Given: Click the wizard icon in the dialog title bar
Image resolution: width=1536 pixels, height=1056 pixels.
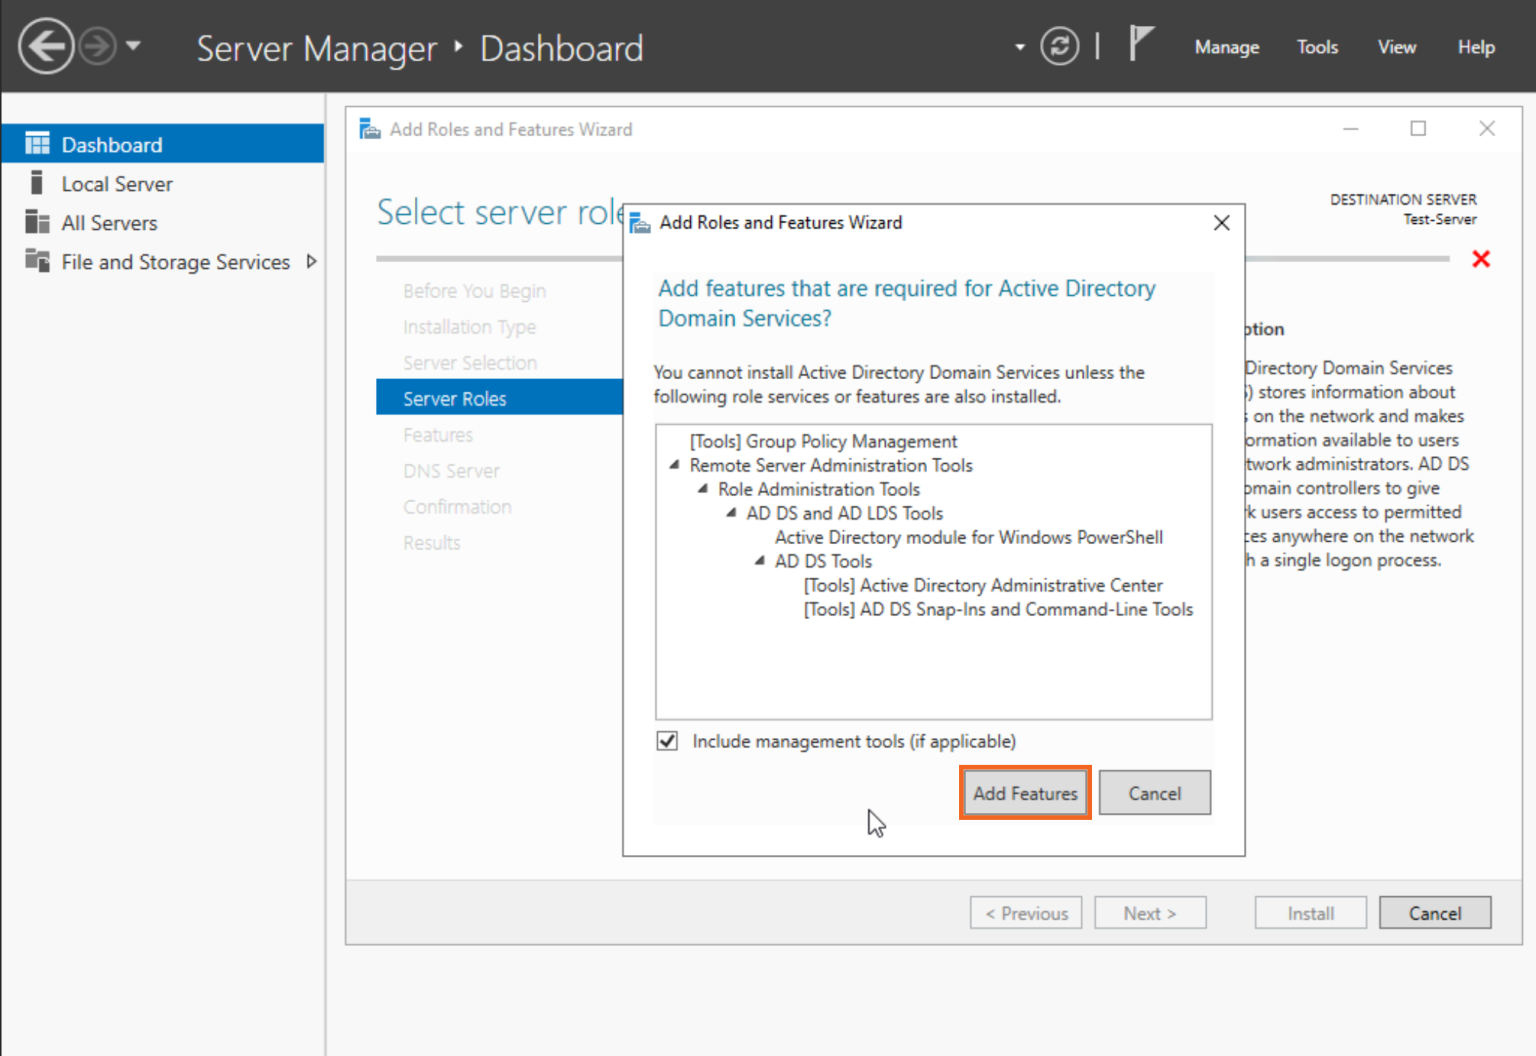Looking at the screenshot, I should click(x=639, y=222).
